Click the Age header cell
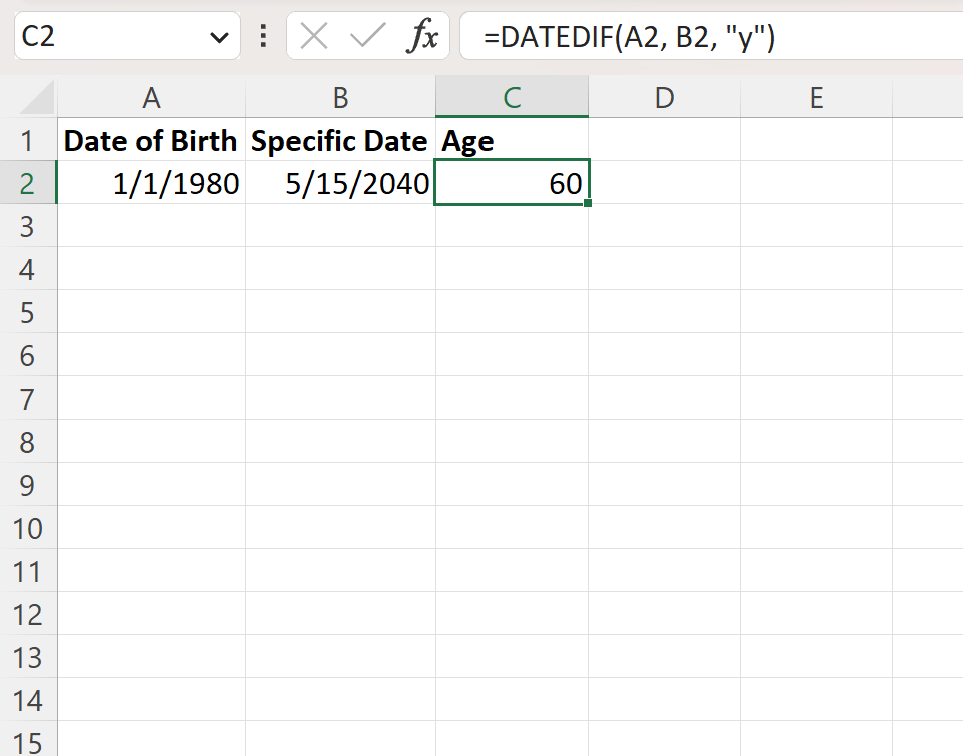Screen dimensions: 963x756 tap(511, 141)
